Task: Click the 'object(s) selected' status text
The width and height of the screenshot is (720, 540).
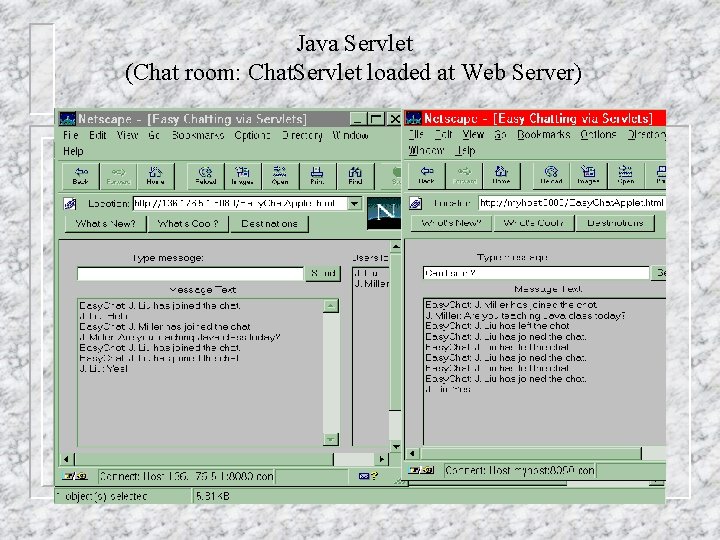Action: [105, 496]
